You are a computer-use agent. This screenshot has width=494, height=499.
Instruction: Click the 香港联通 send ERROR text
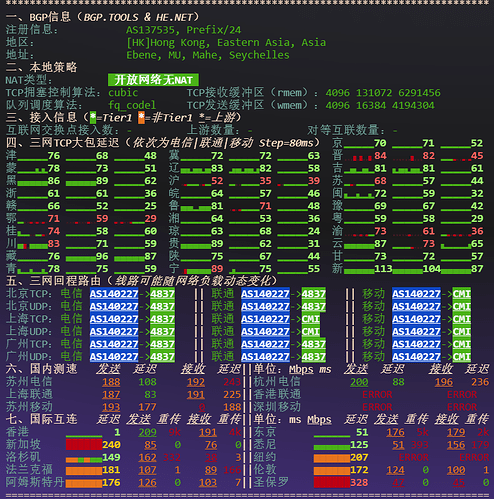(377, 395)
